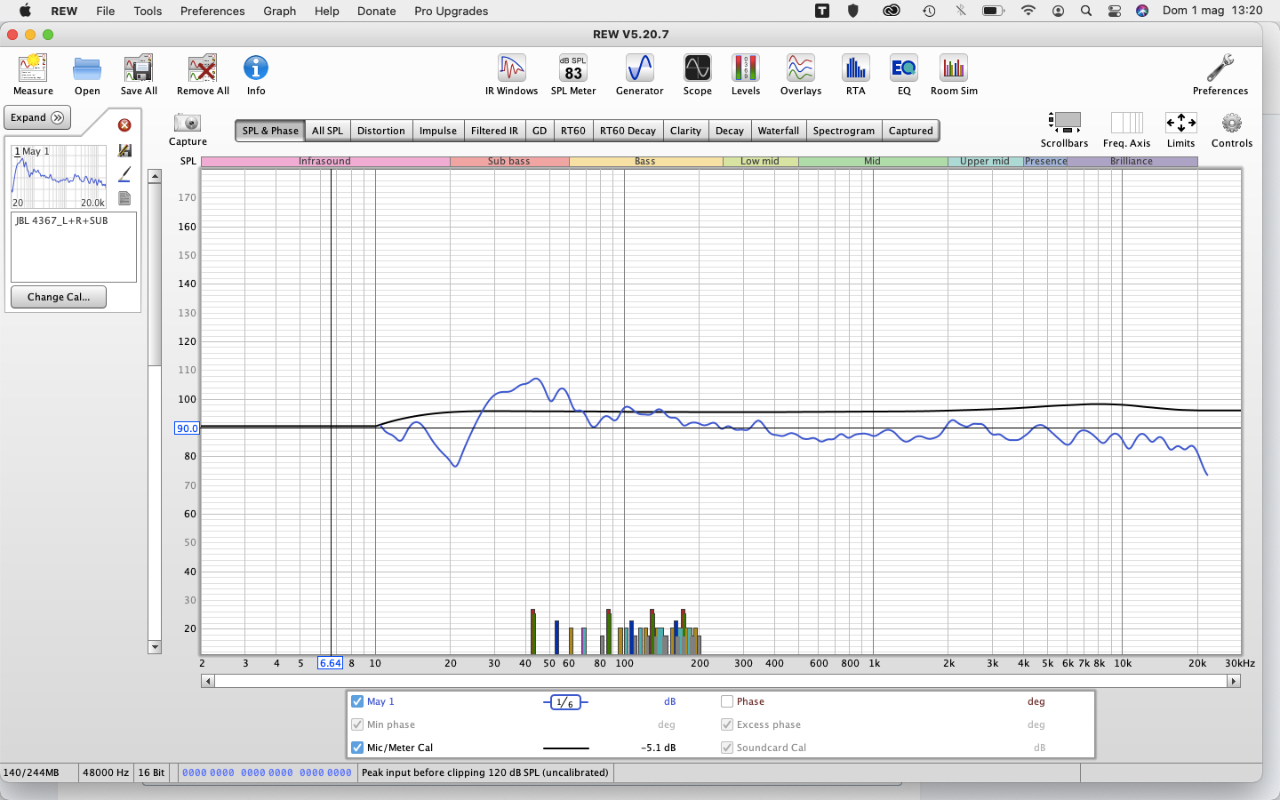This screenshot has width=1280, height=800.
Task: Open the Room Sim tool
Action: tap(954, 75)
